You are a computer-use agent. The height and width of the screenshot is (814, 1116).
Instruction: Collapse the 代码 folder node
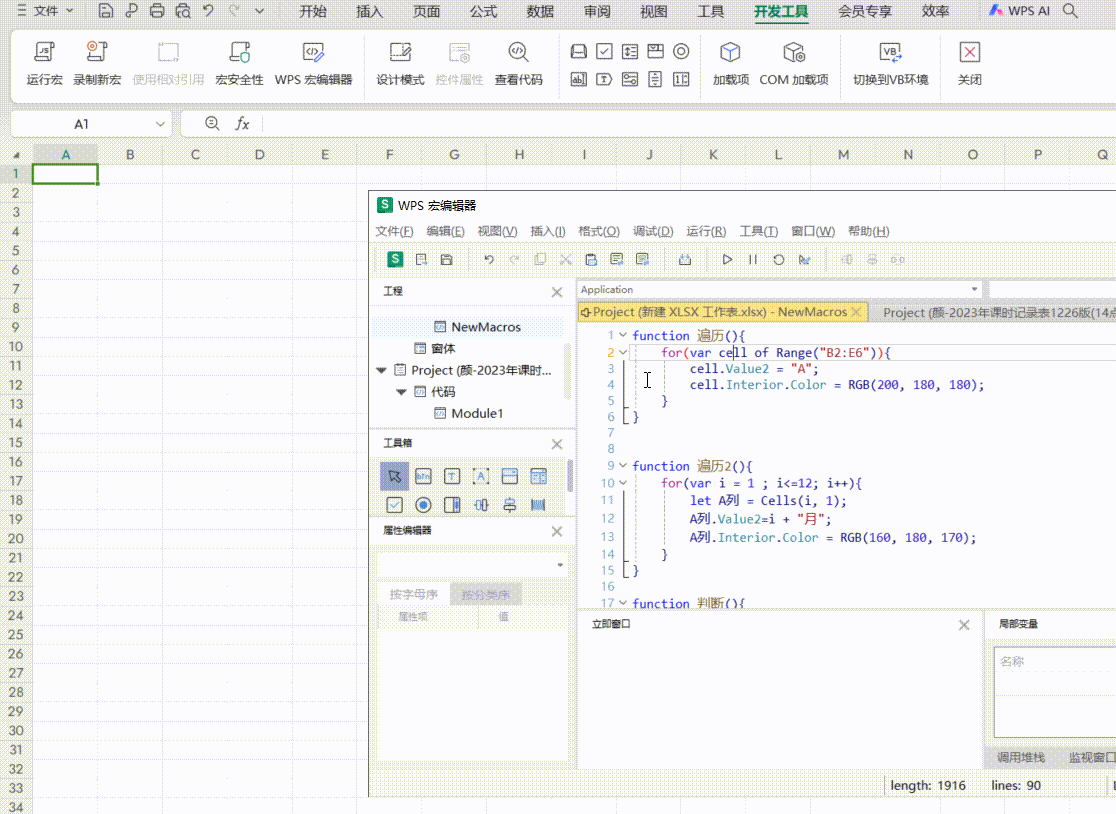(x=401, y=392)
